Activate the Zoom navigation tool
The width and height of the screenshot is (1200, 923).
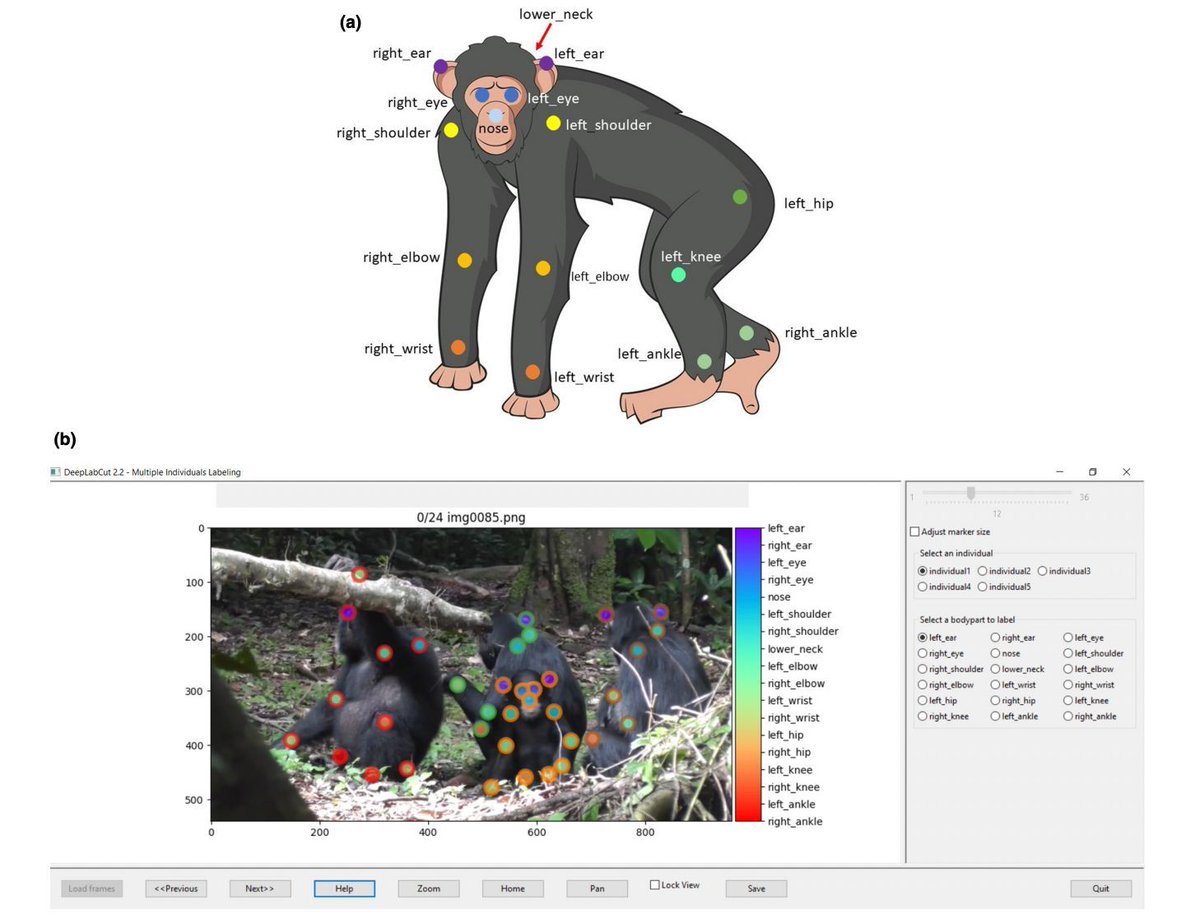(x=428, y=888)
